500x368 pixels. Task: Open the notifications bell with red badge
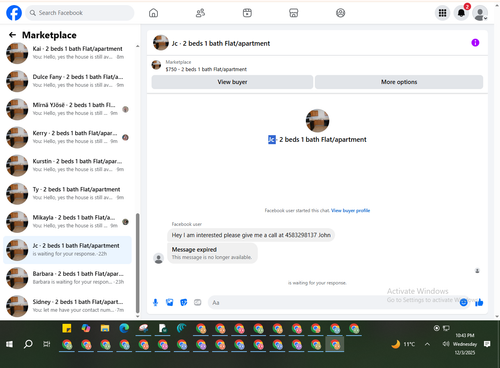(x=461, y=13)
